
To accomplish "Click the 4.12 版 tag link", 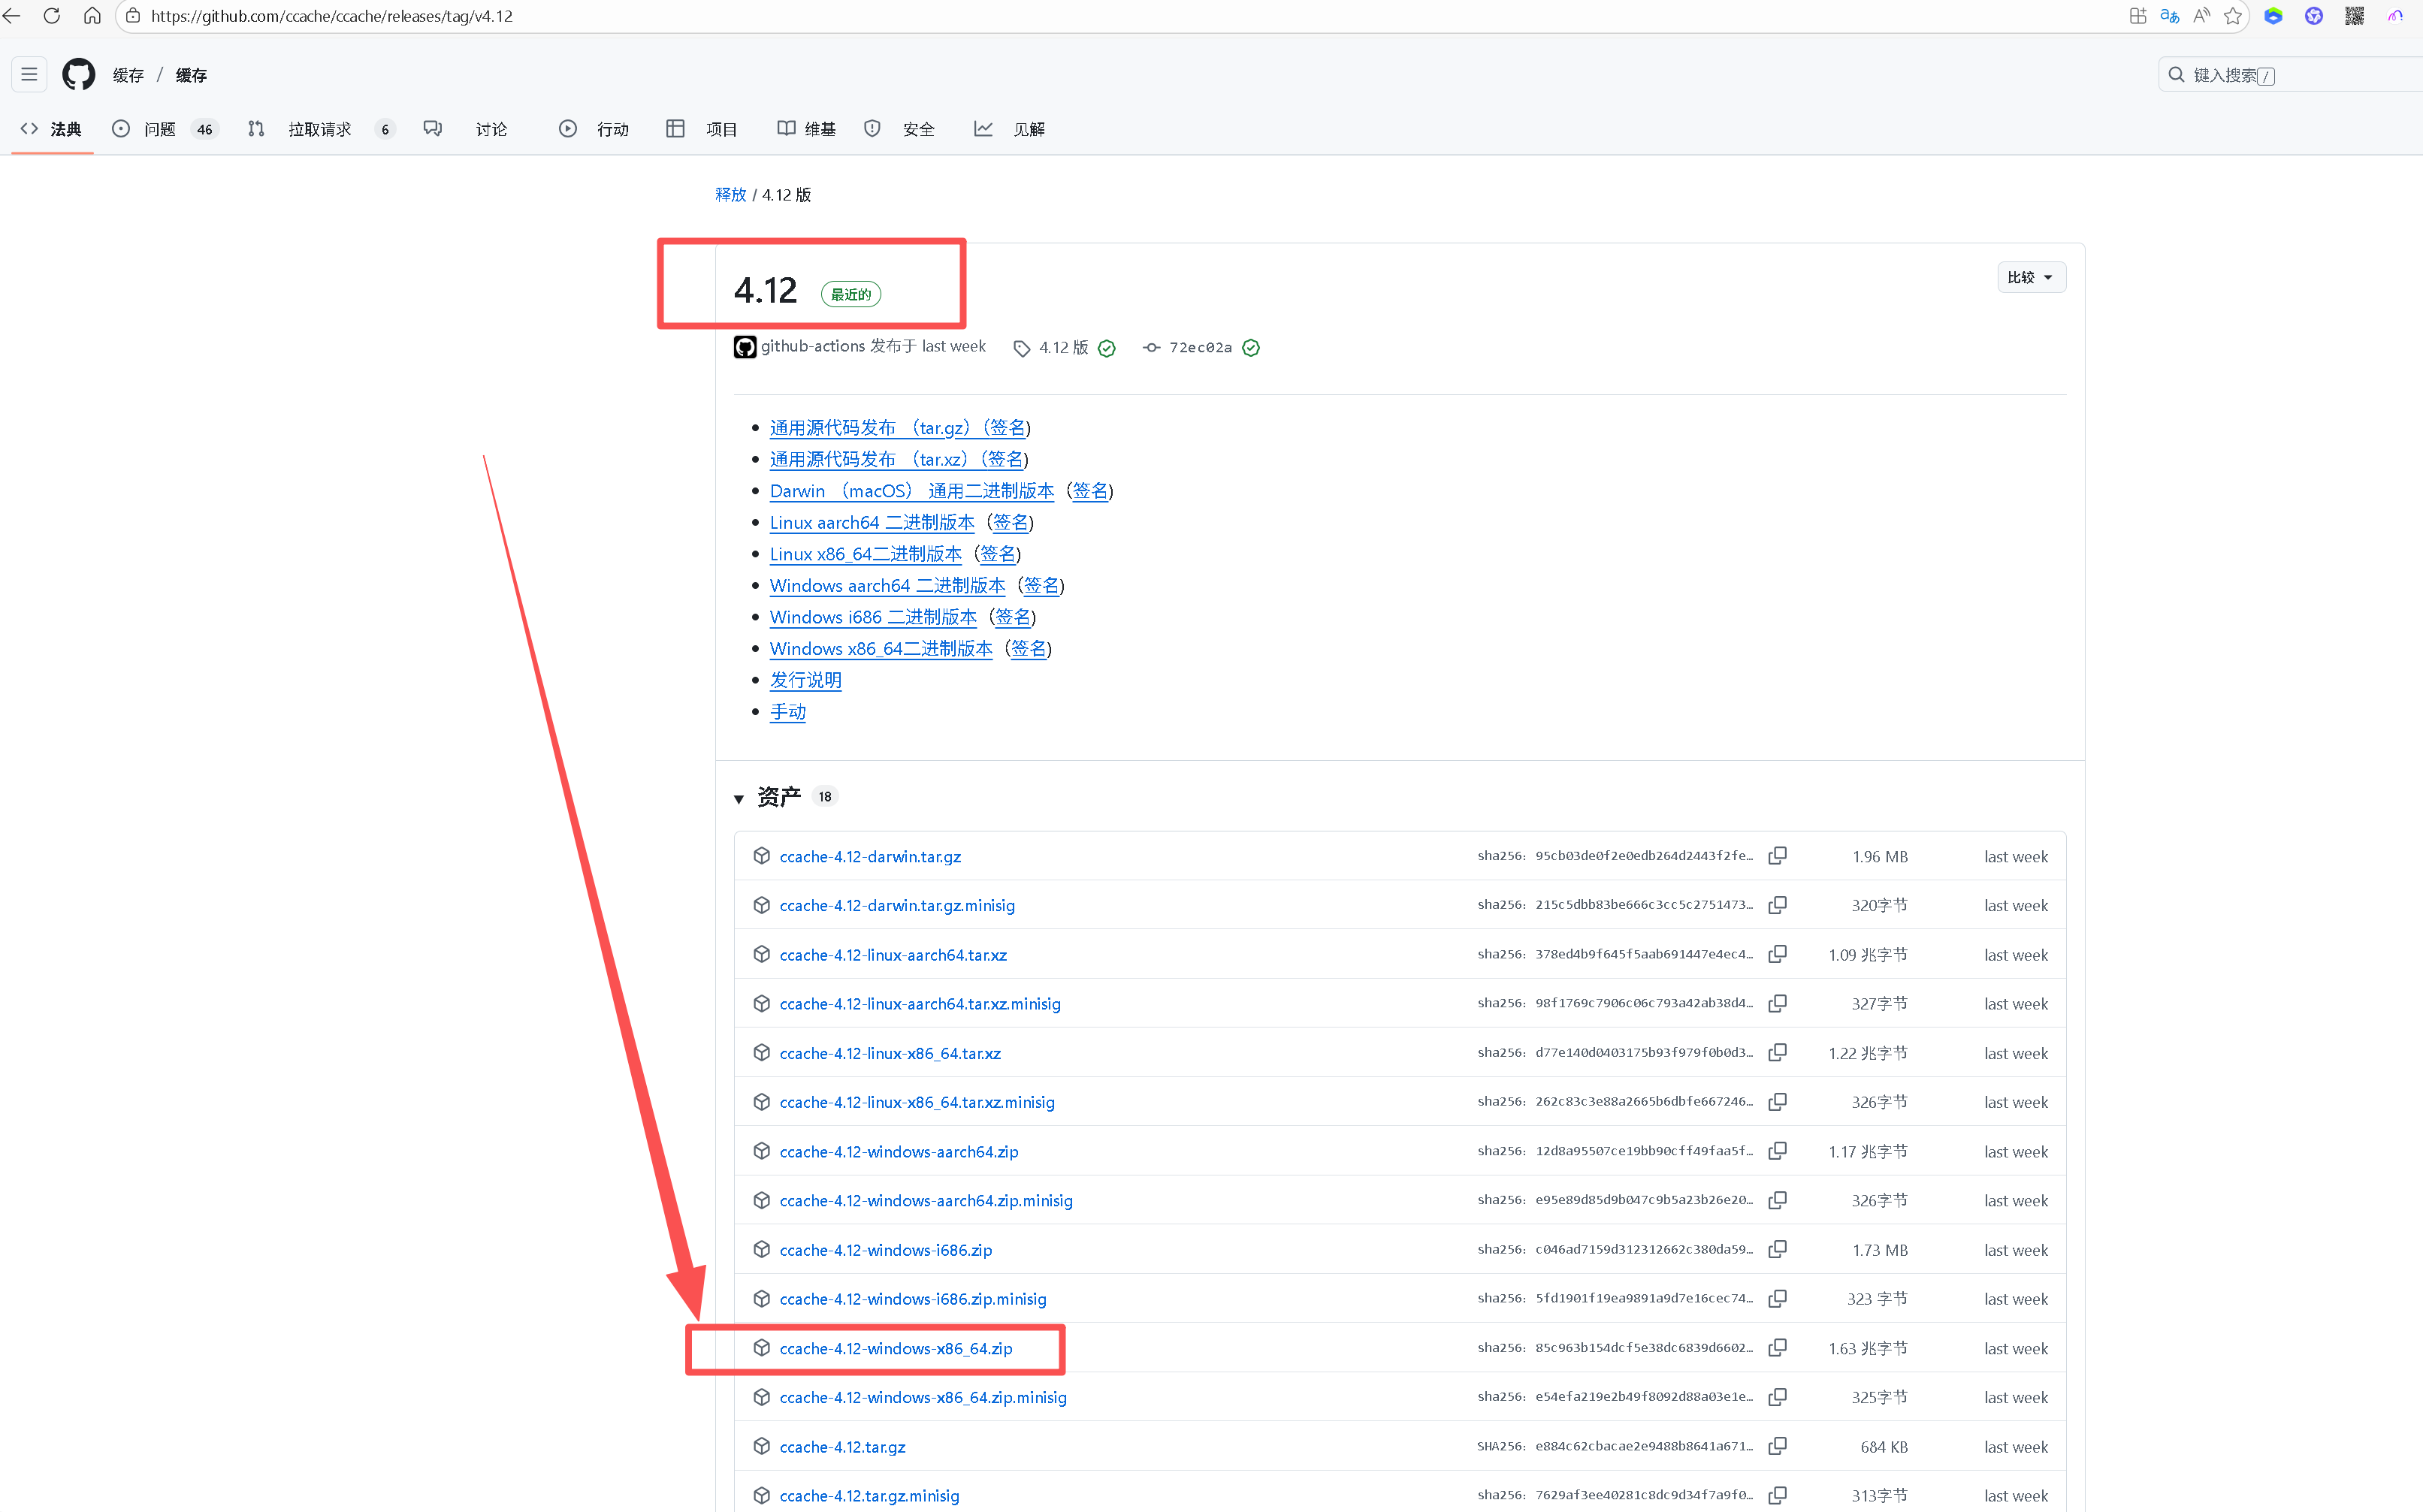I will [x=1063, y=347].
